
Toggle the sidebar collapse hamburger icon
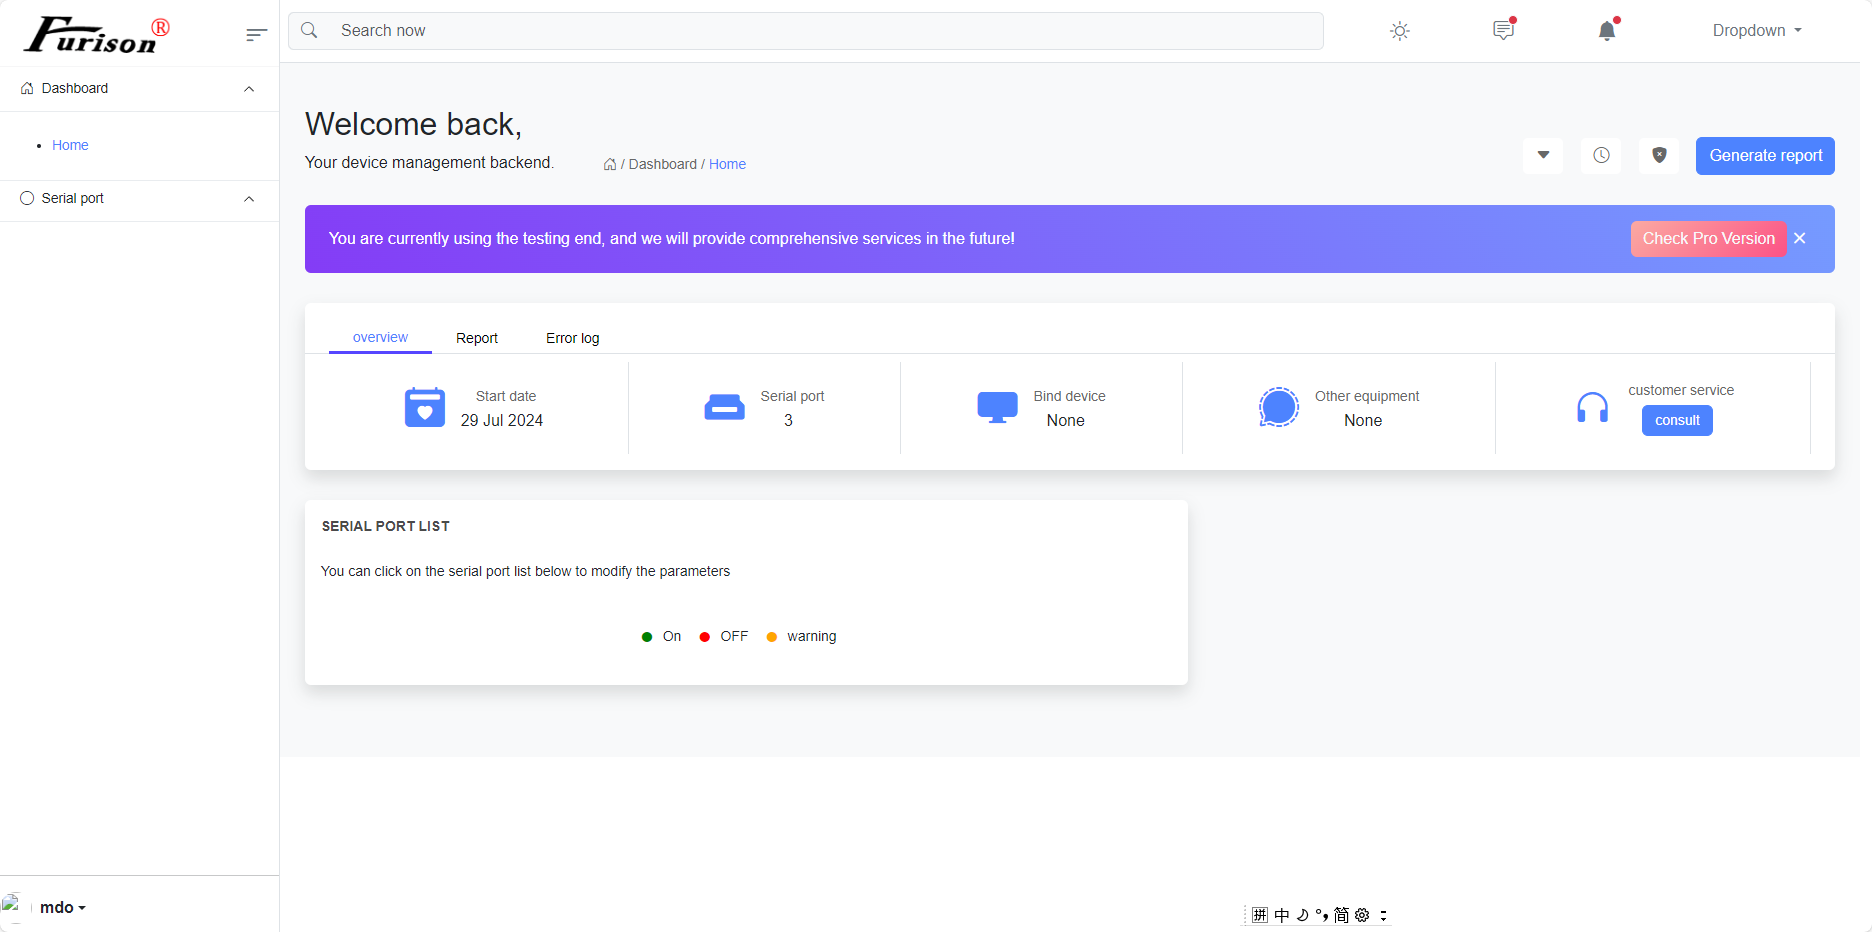point(256,35)
